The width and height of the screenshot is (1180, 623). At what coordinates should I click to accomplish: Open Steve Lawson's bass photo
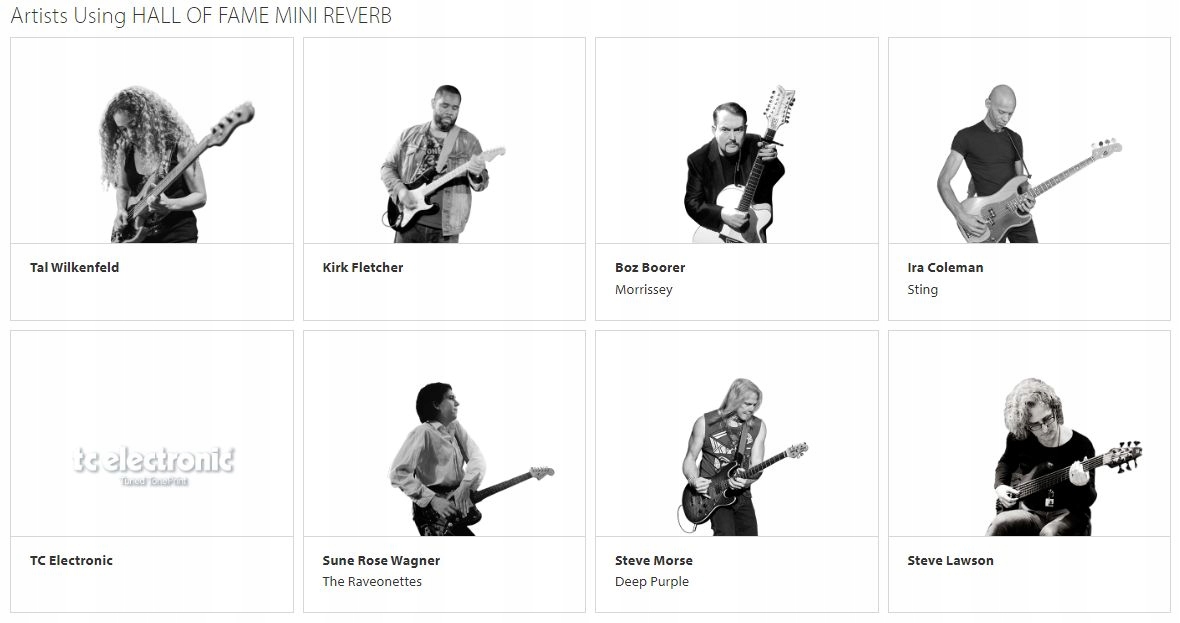1029,434
